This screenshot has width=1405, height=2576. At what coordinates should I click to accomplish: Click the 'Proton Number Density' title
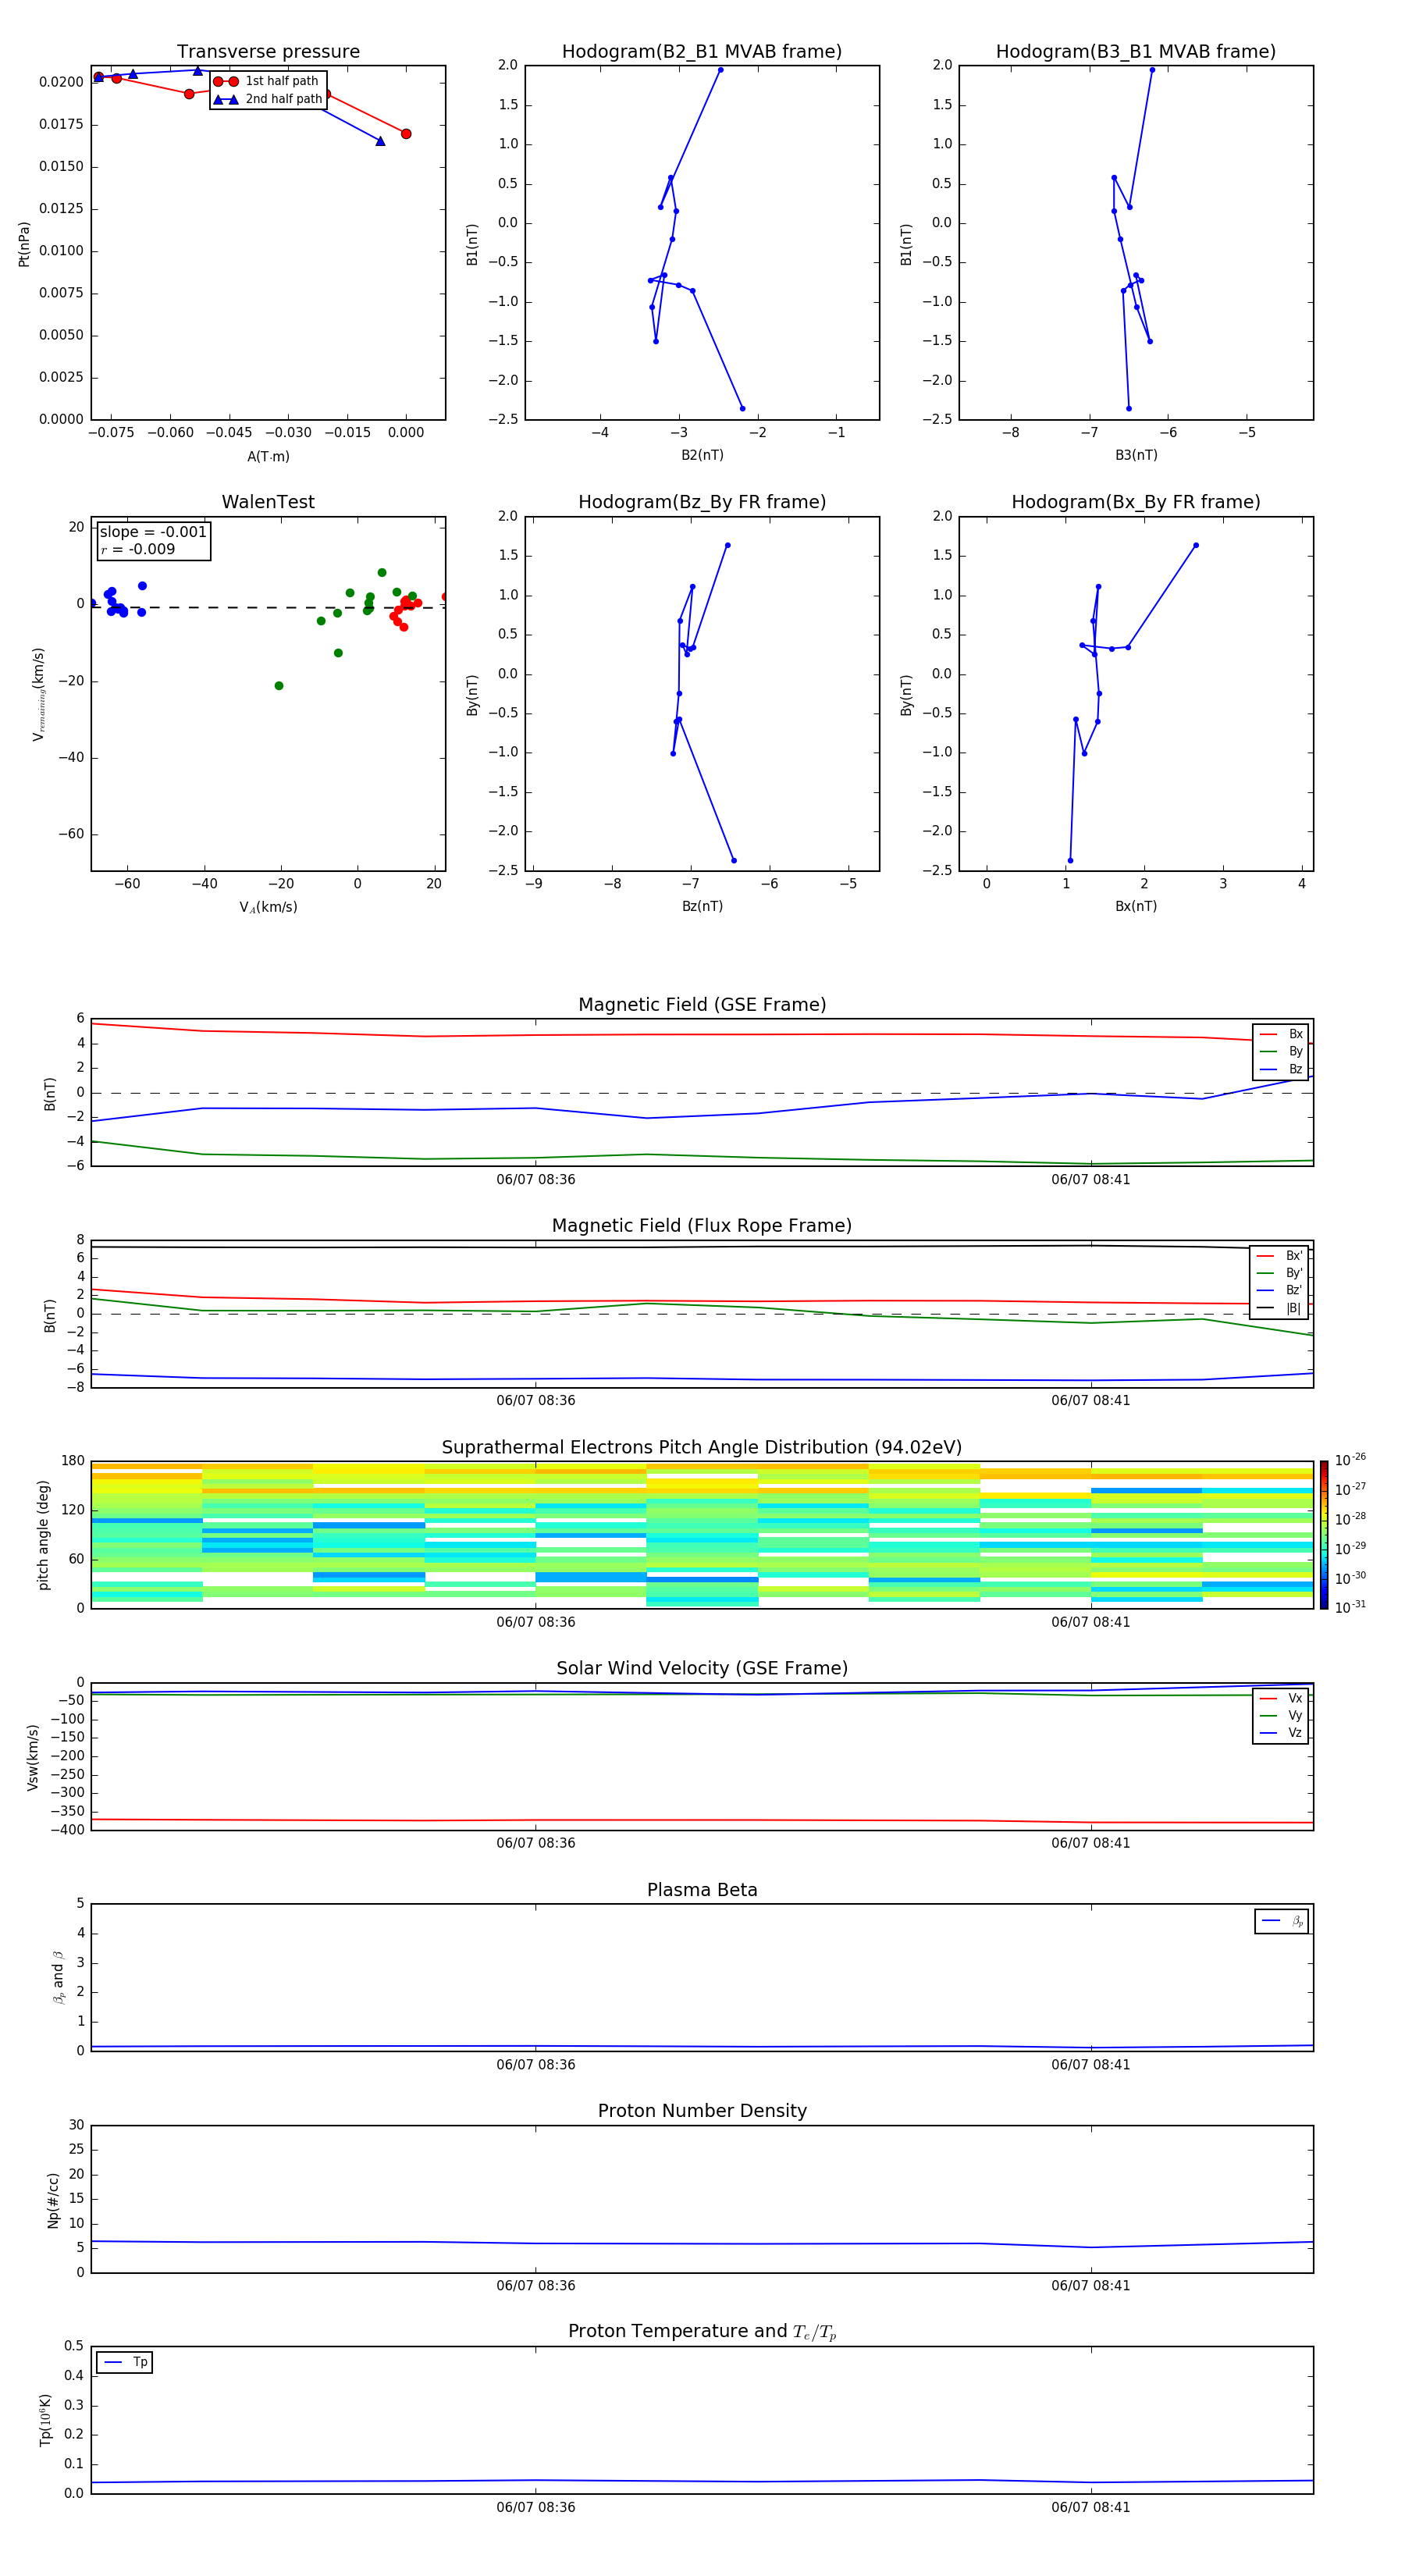[702, 2111]
